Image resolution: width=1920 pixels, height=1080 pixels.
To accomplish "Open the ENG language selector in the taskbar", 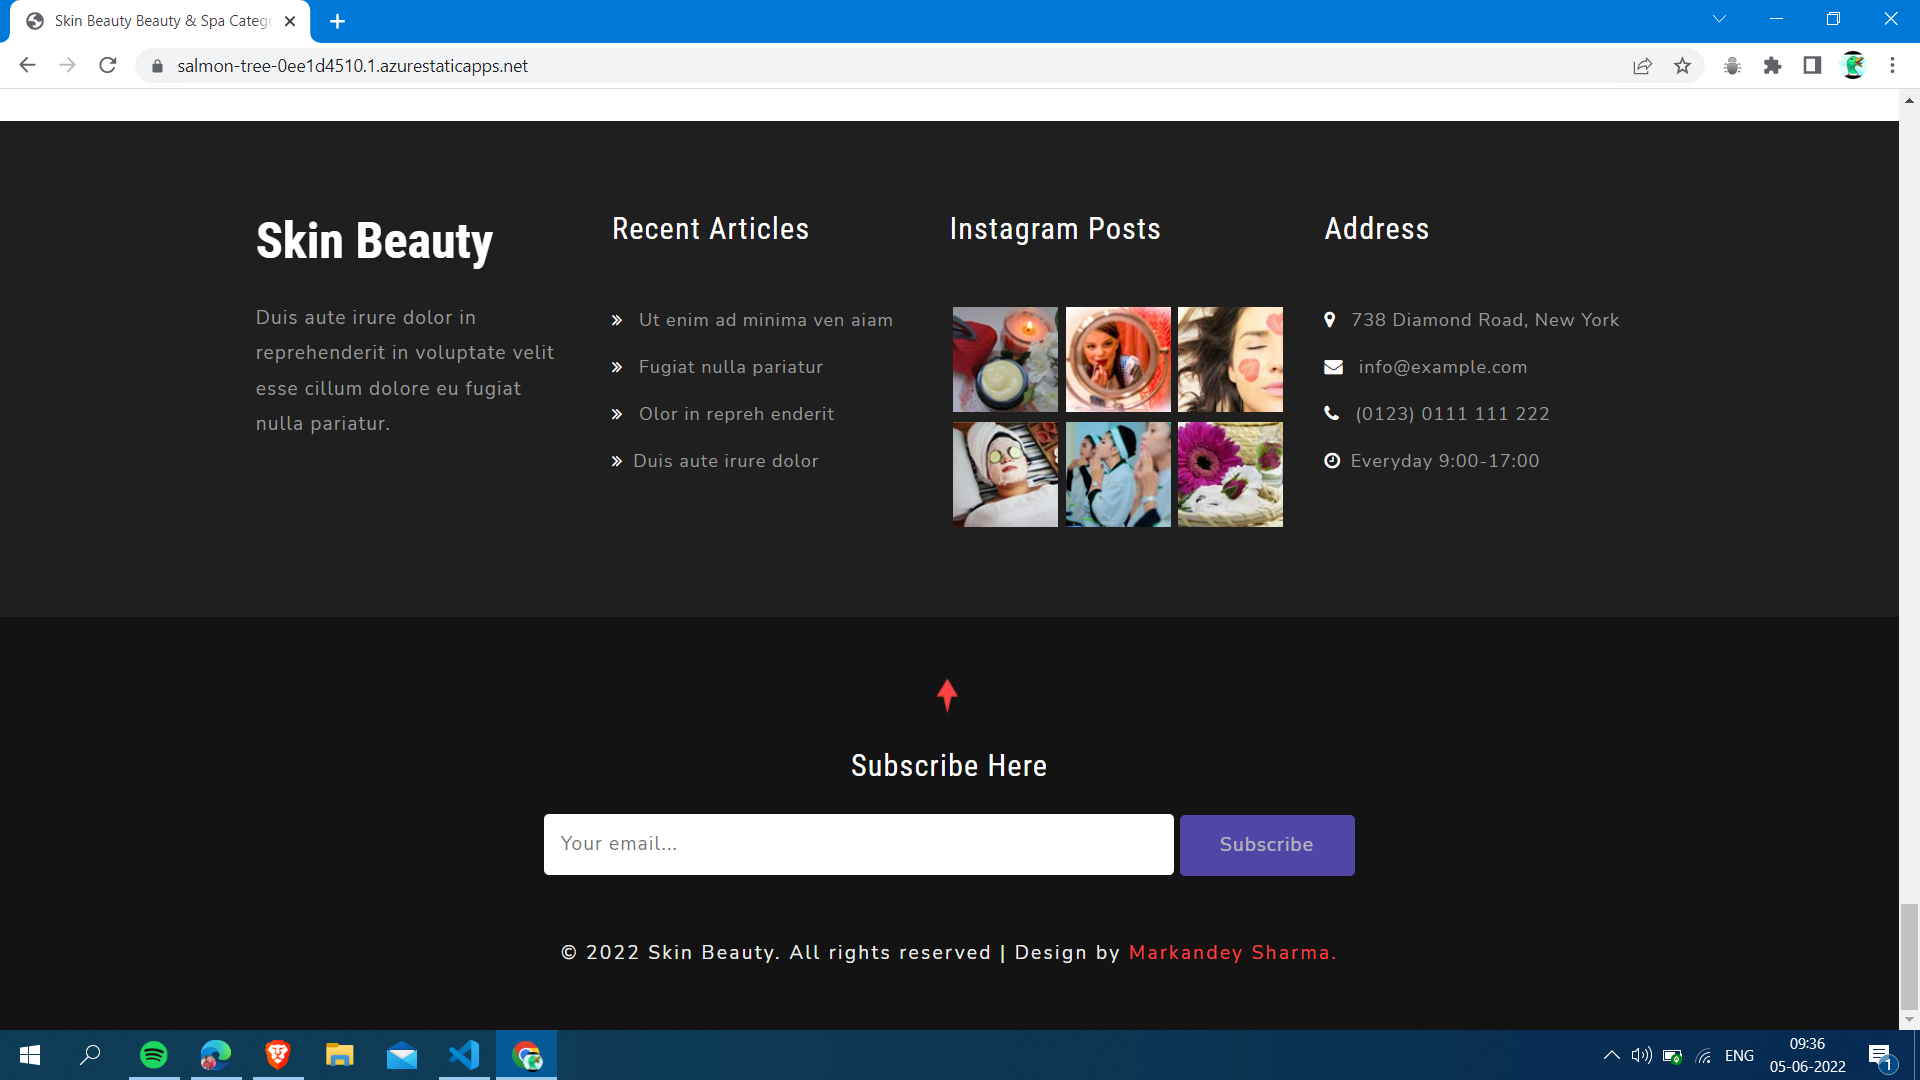I will click(1740, 1055).
